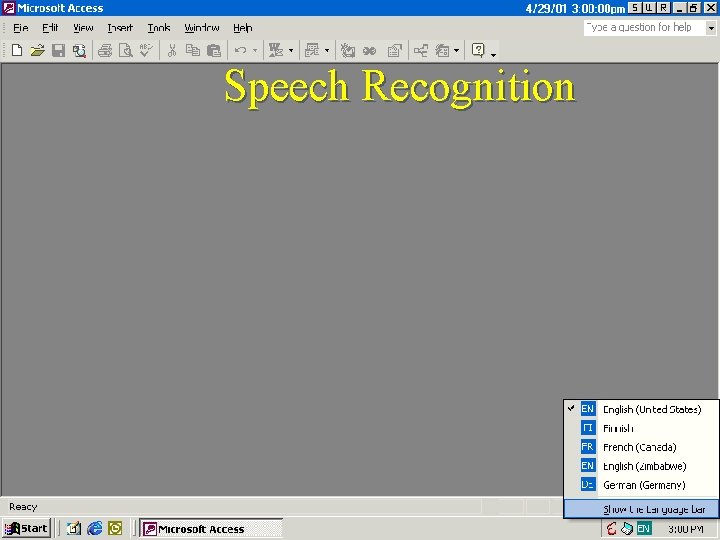This screenshot has width=720, height=540.
Task: Open Print Preview from the toolbar
Action: point(125,50)
